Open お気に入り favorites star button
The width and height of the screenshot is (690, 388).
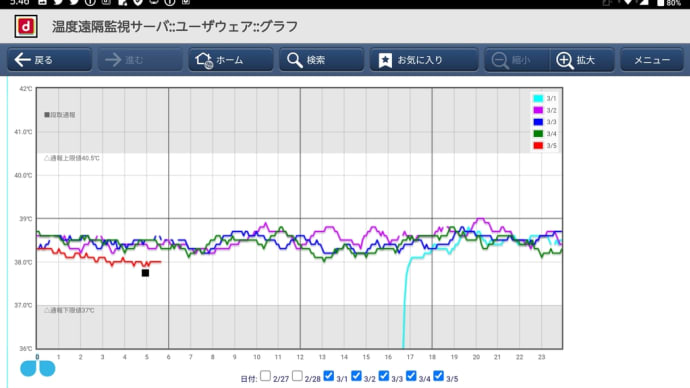pyautogui.click(x=424, y=59)
